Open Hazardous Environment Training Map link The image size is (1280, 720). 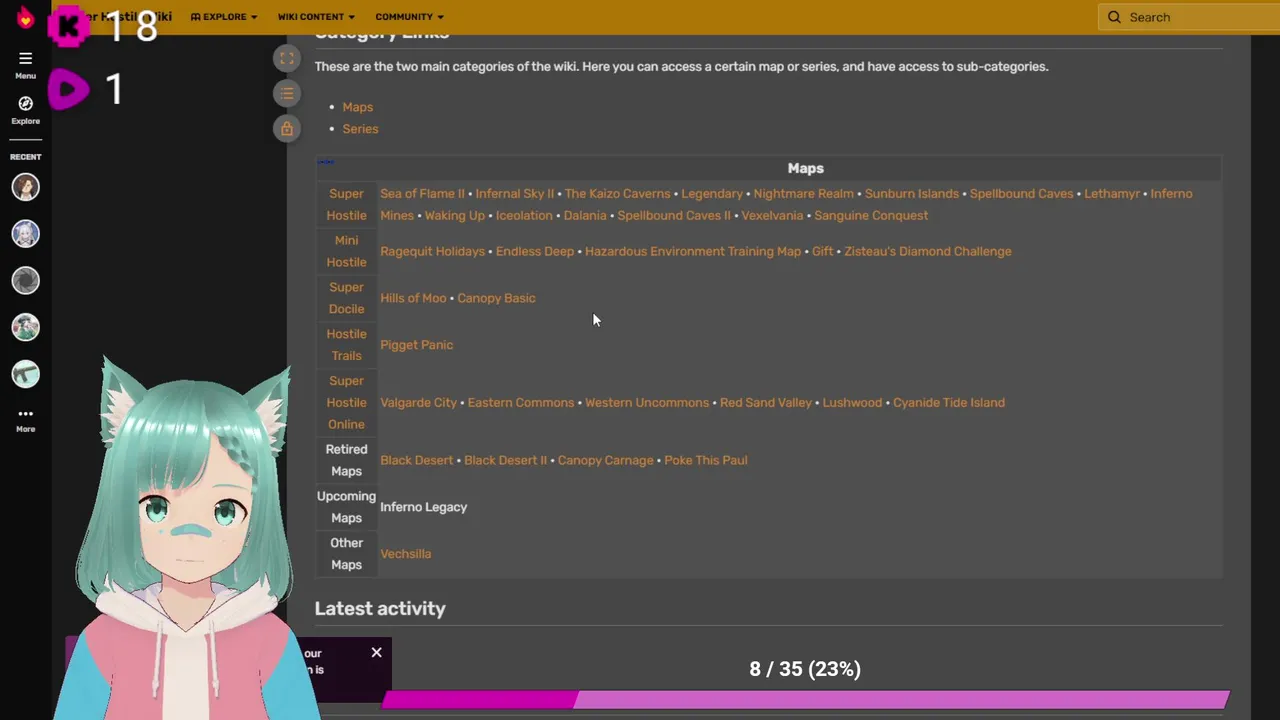pyautogui.click(x=693, y=252)
